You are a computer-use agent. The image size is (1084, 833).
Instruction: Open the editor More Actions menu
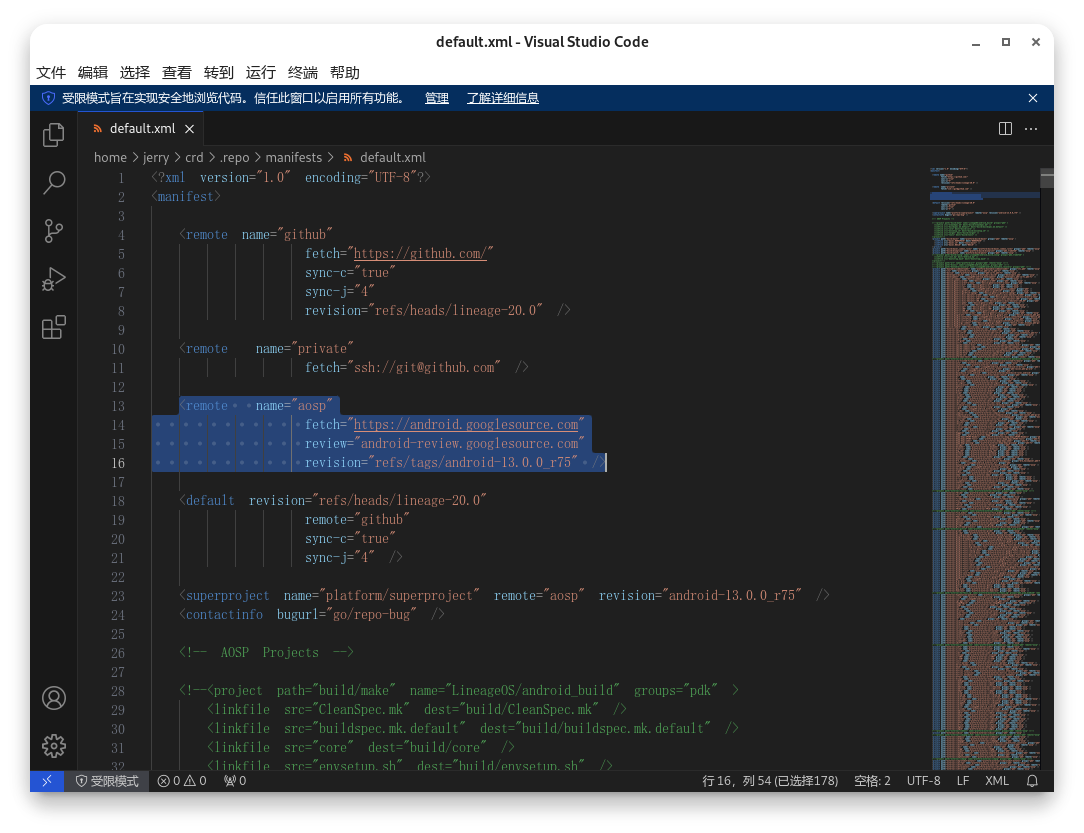1031,129
